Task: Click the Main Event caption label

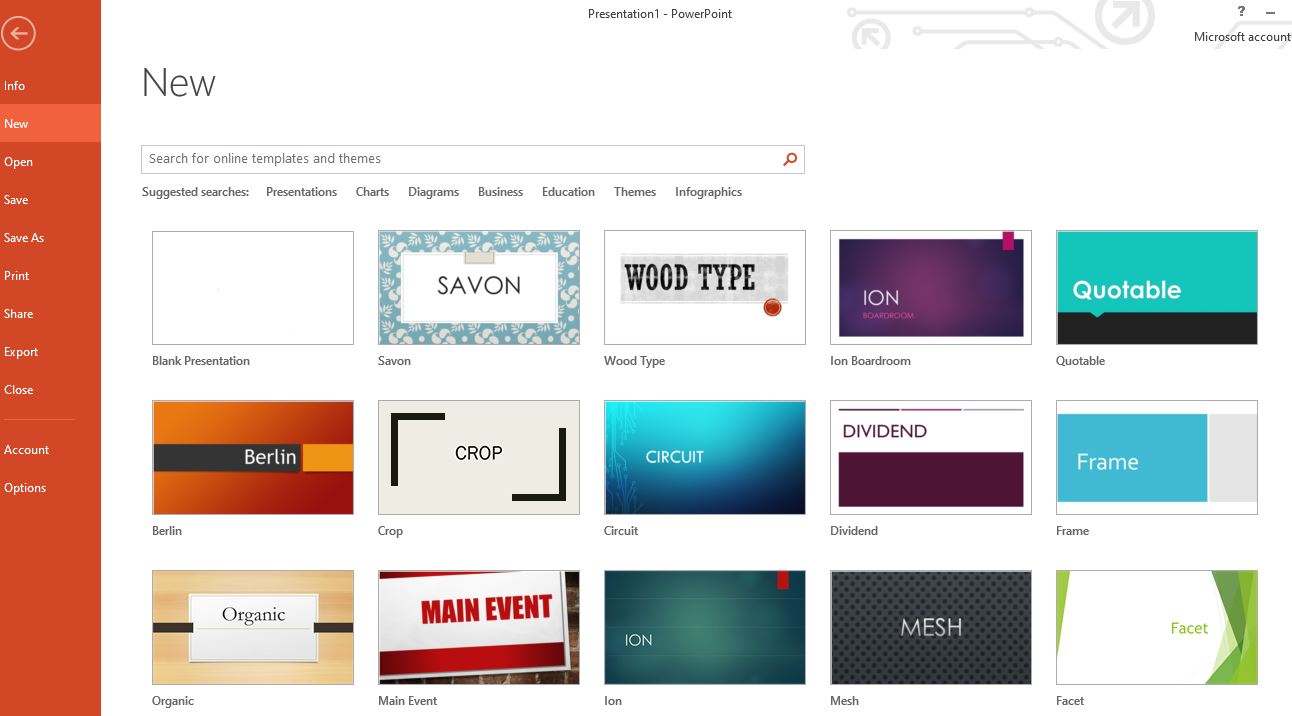Action: click(x=408, y=701)
